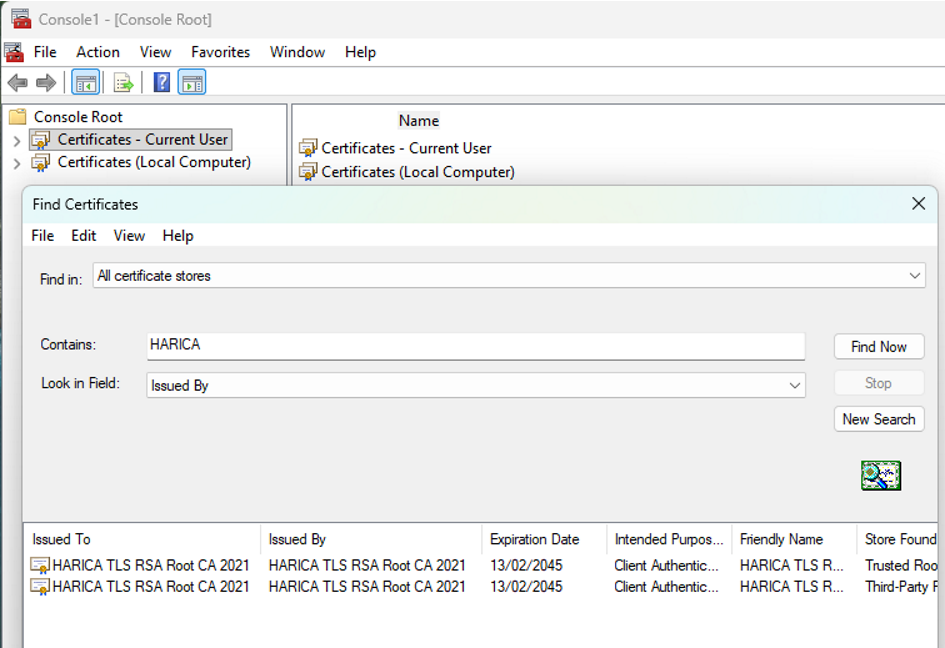The image size is (945, 648).
Task: Toggle Show/Hide Console Tree toolbar icon
Action: [x=86, y=83]
